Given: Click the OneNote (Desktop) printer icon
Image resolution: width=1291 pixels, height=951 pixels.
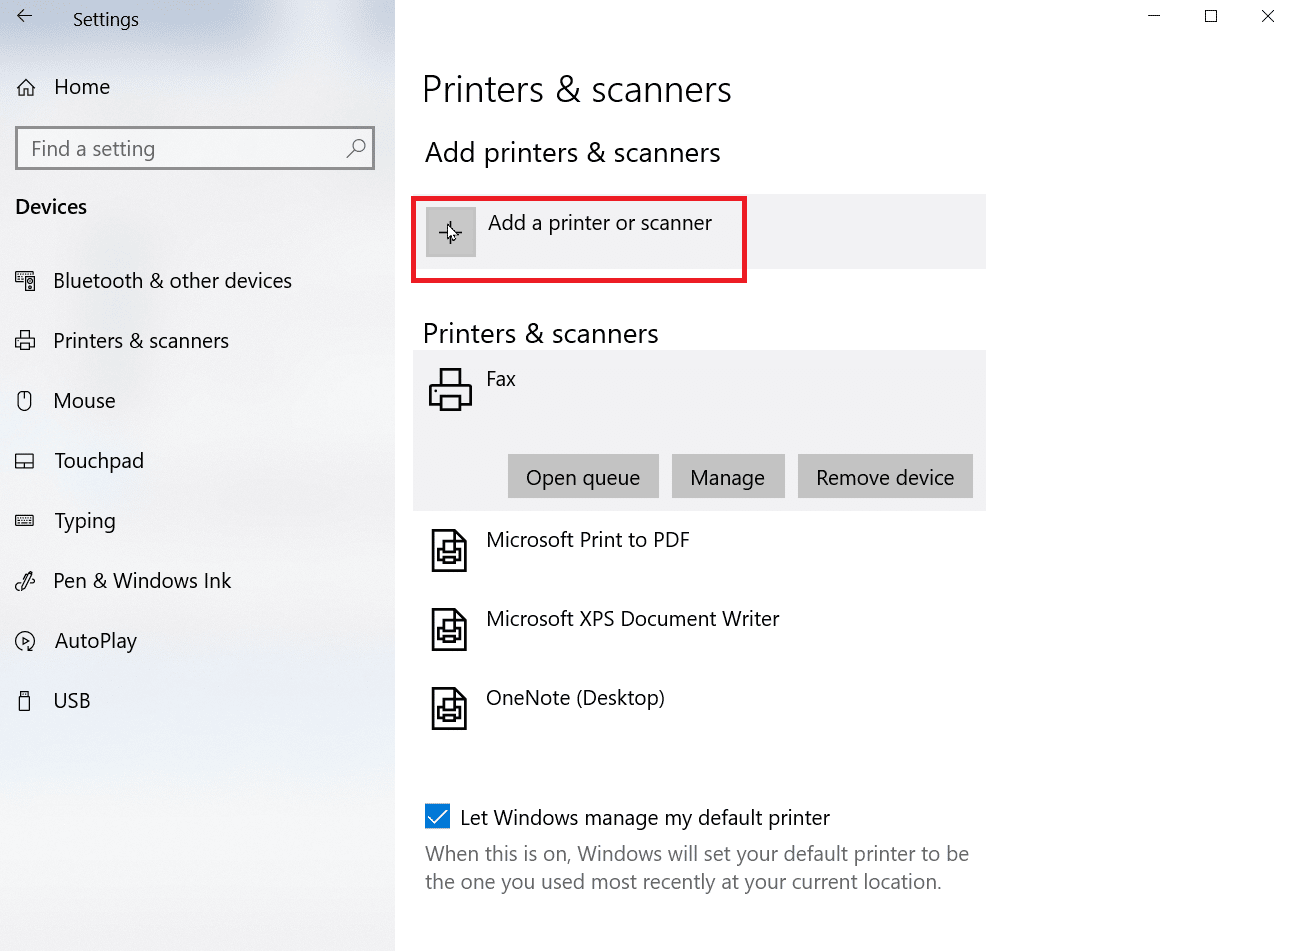Looking at the screenshot, I should point(449,708).
